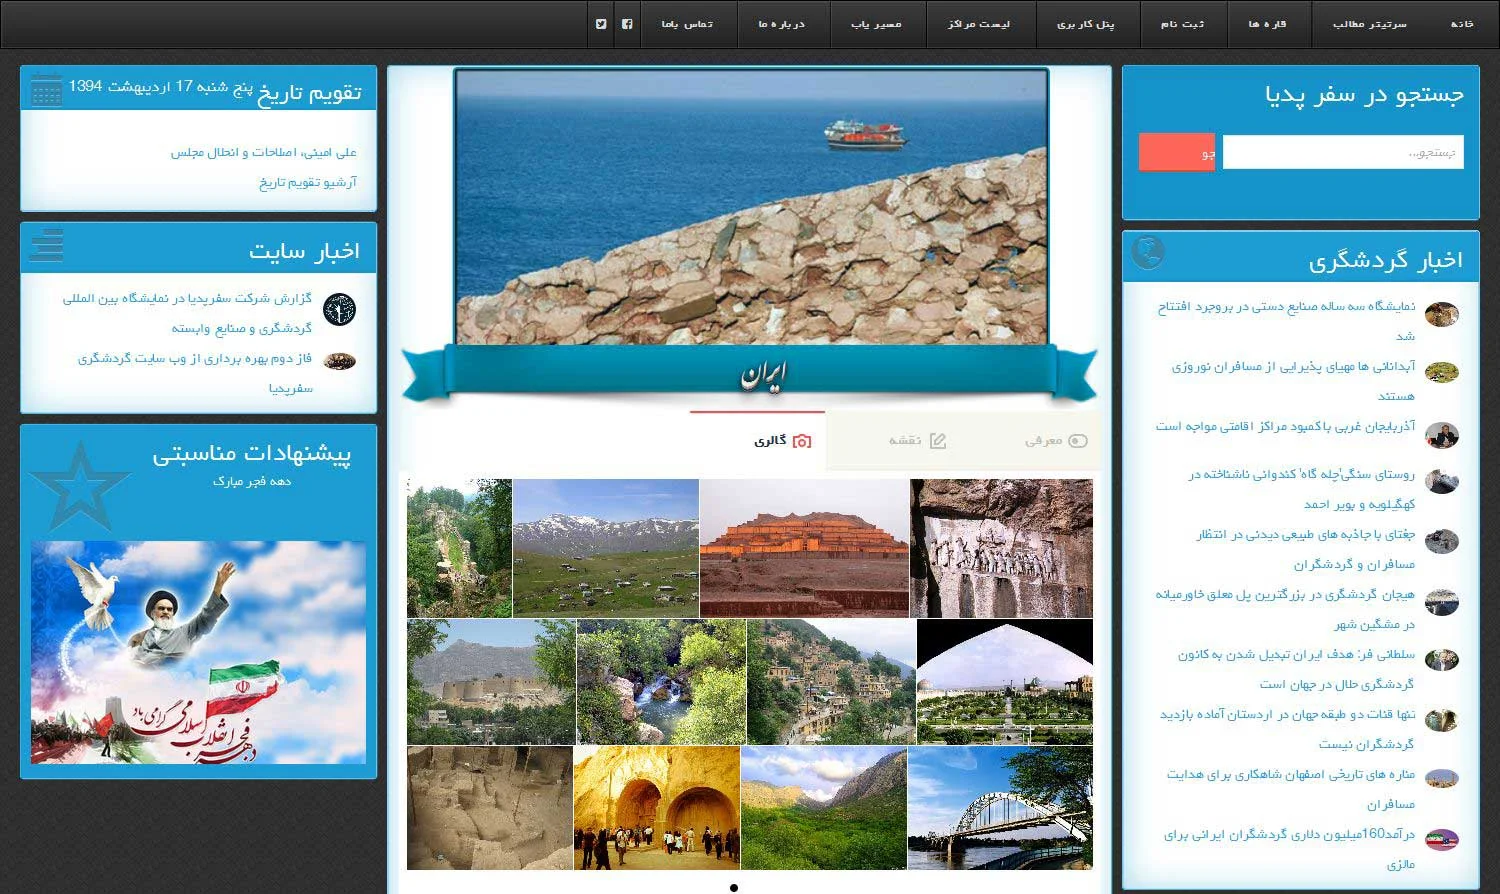Go to خانه in the top menu
1500x894 pixels.
pos(1462,24)
